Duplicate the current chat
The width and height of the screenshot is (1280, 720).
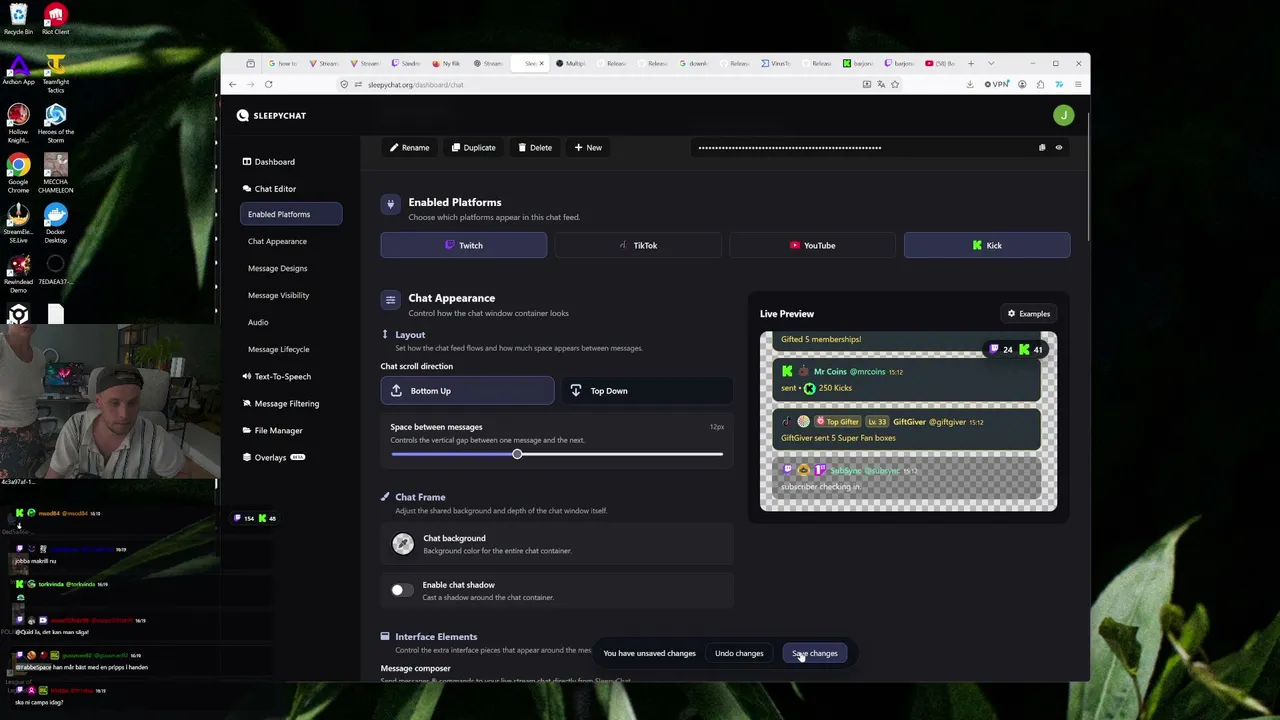[473, 147]
